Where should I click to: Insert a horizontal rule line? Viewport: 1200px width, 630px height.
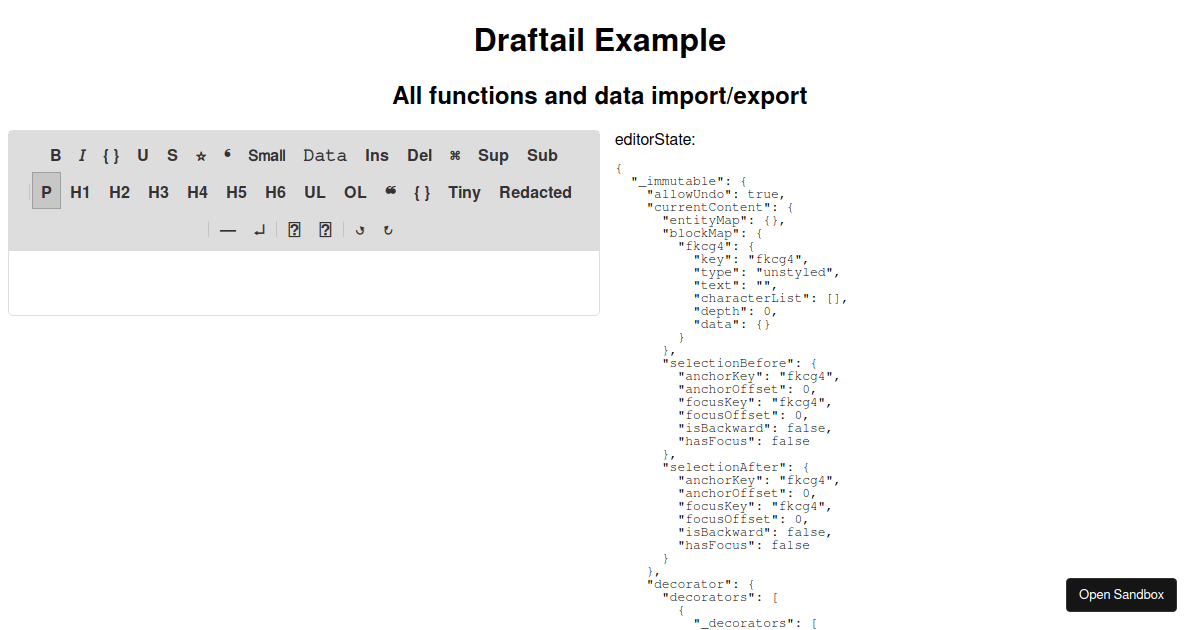[228, 230]
